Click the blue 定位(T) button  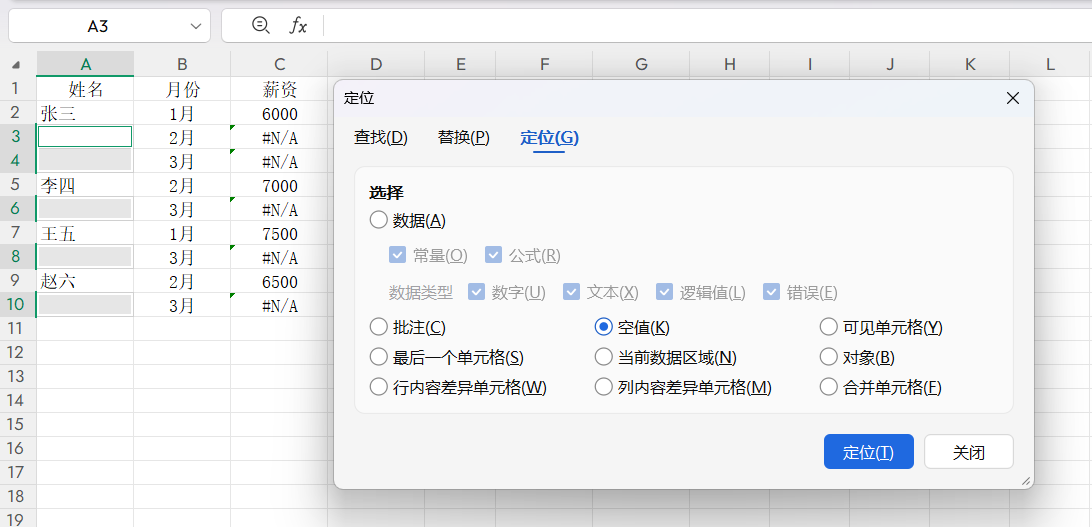(x=868, y=452)
